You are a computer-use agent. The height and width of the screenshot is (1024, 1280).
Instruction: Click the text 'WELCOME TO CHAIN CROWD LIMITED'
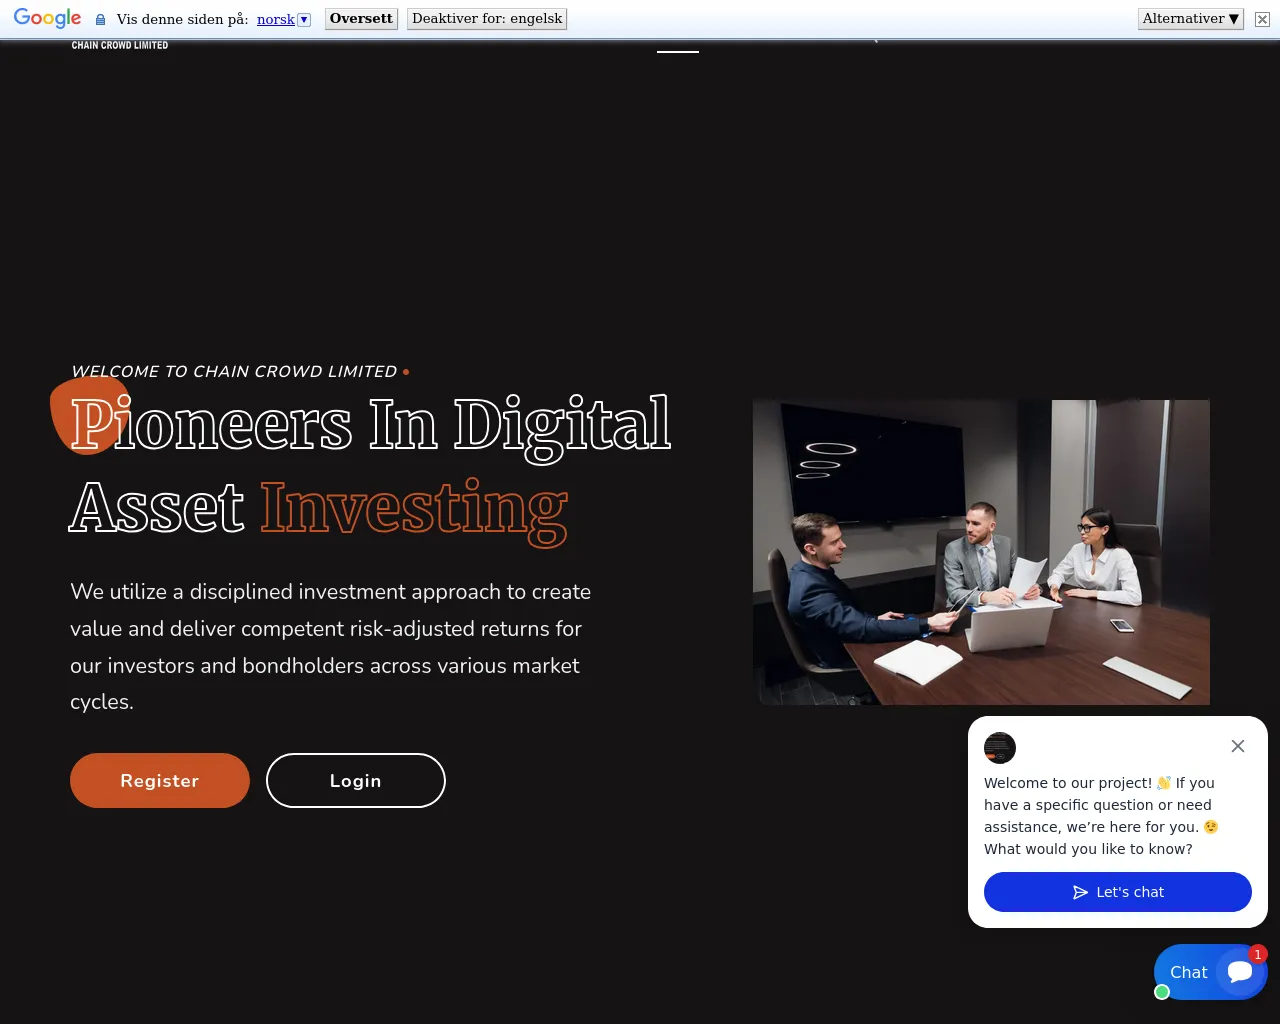coord(234,372)
